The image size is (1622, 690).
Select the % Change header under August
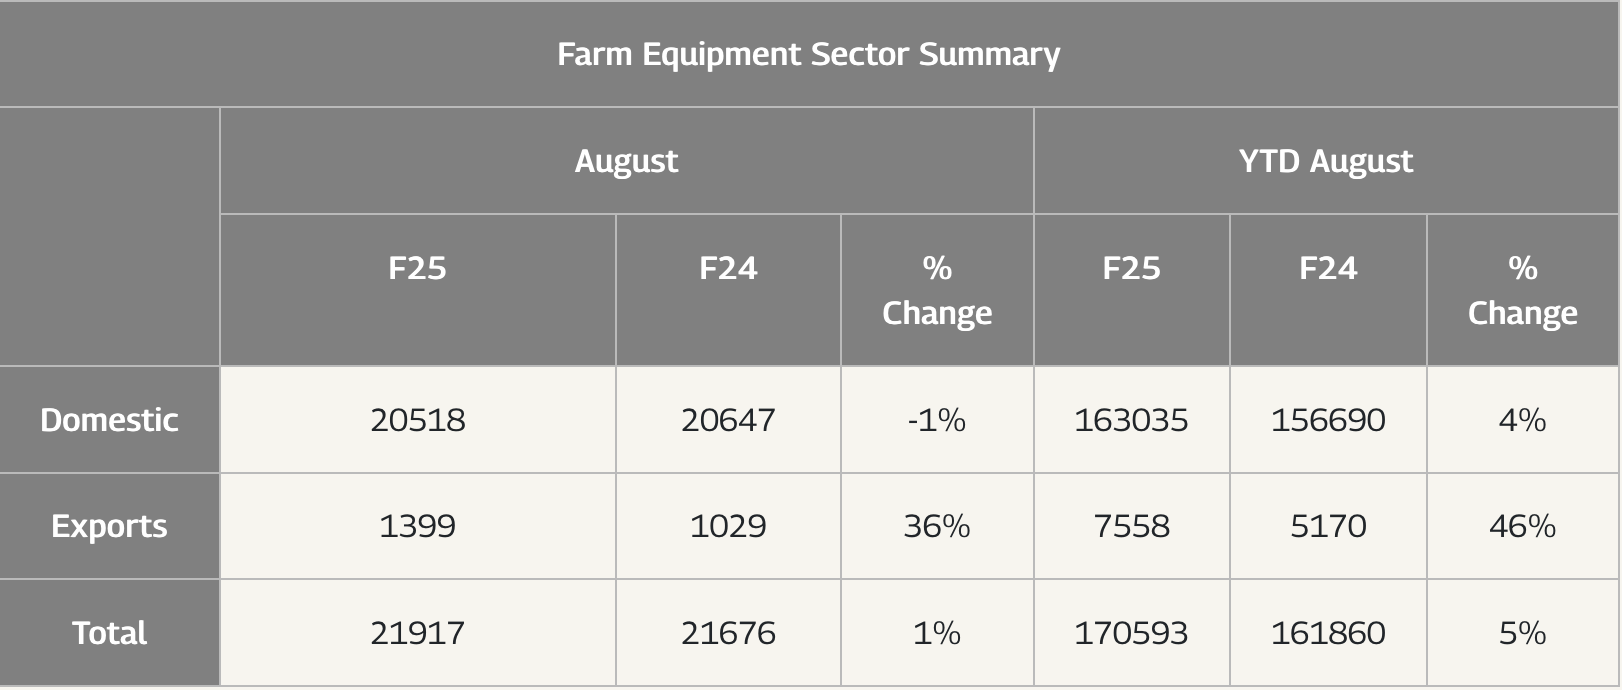pos(936,290)
